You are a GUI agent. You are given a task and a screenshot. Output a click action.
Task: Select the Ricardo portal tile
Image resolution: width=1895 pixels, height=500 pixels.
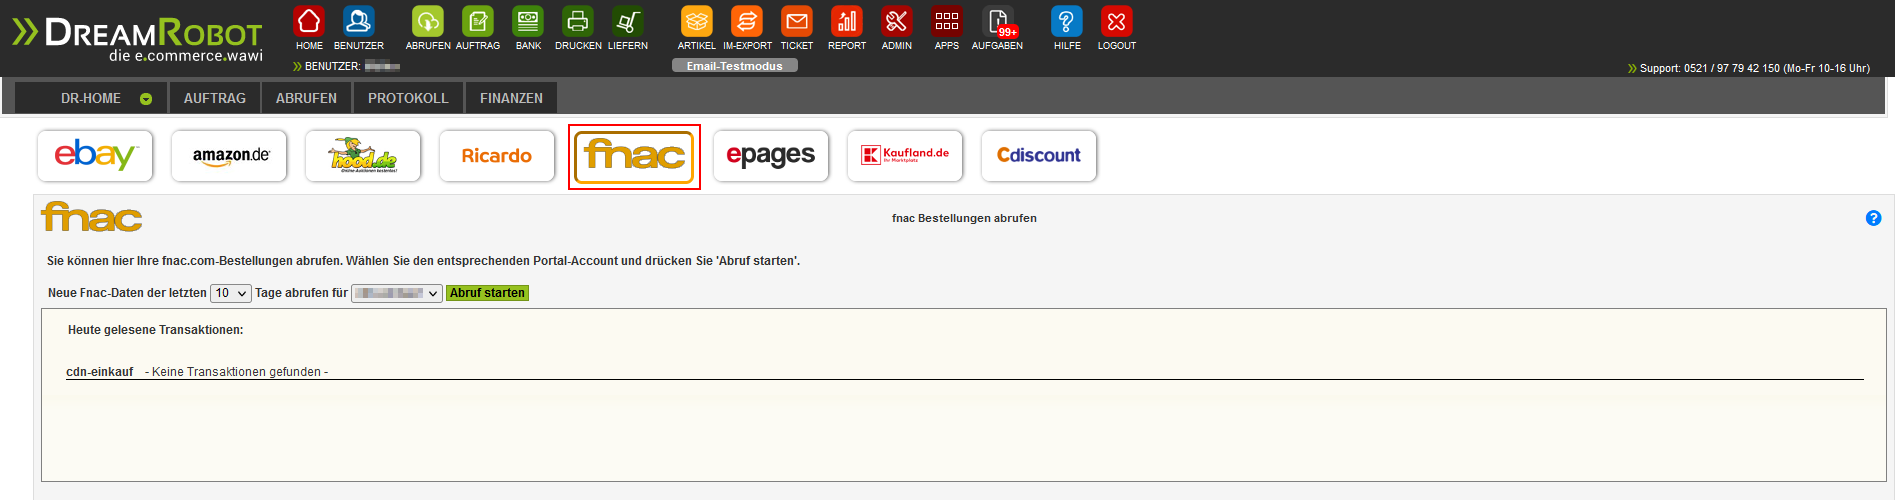(x=497, y=156)
